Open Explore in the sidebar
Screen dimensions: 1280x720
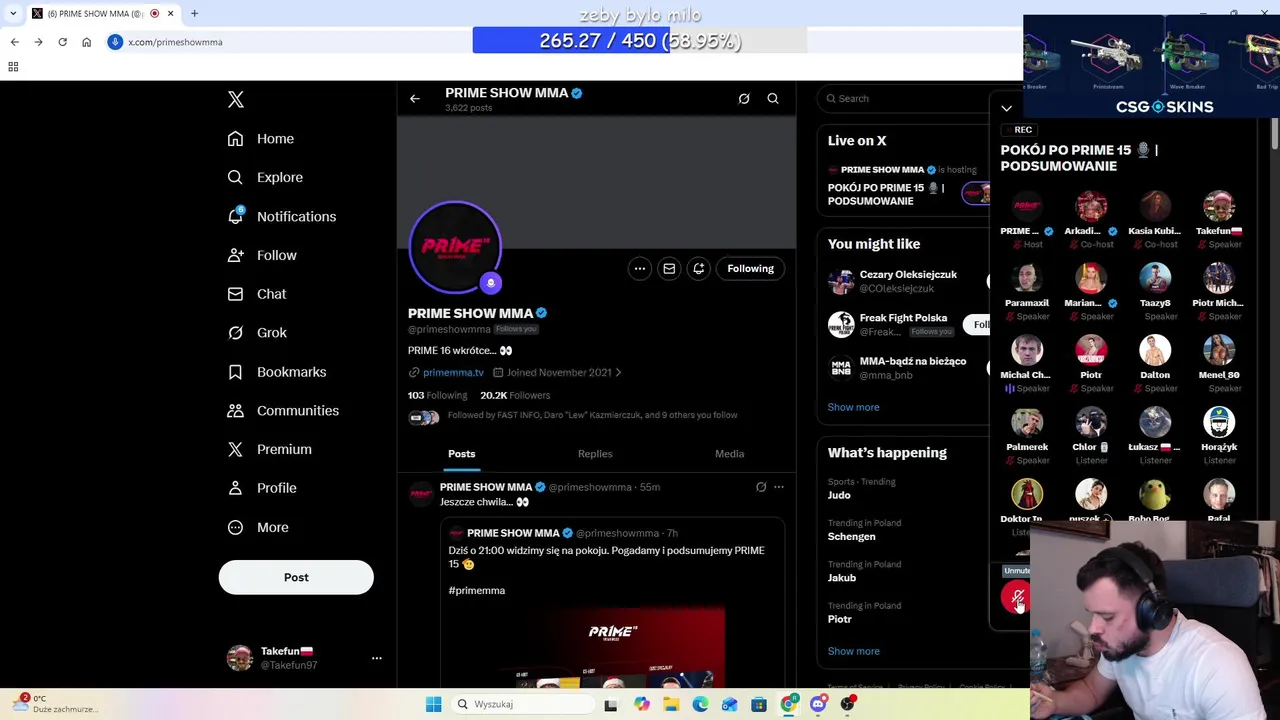(265, 177)
